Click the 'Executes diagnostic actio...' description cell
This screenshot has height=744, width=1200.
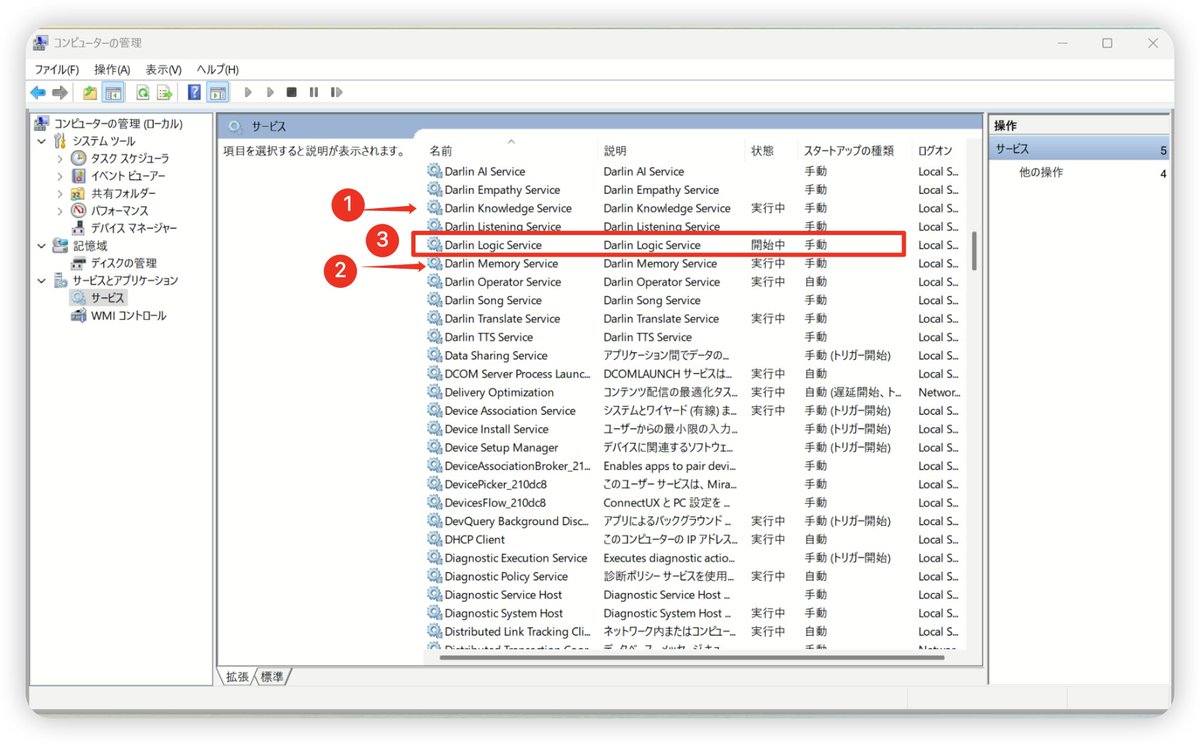coord(669,558)
